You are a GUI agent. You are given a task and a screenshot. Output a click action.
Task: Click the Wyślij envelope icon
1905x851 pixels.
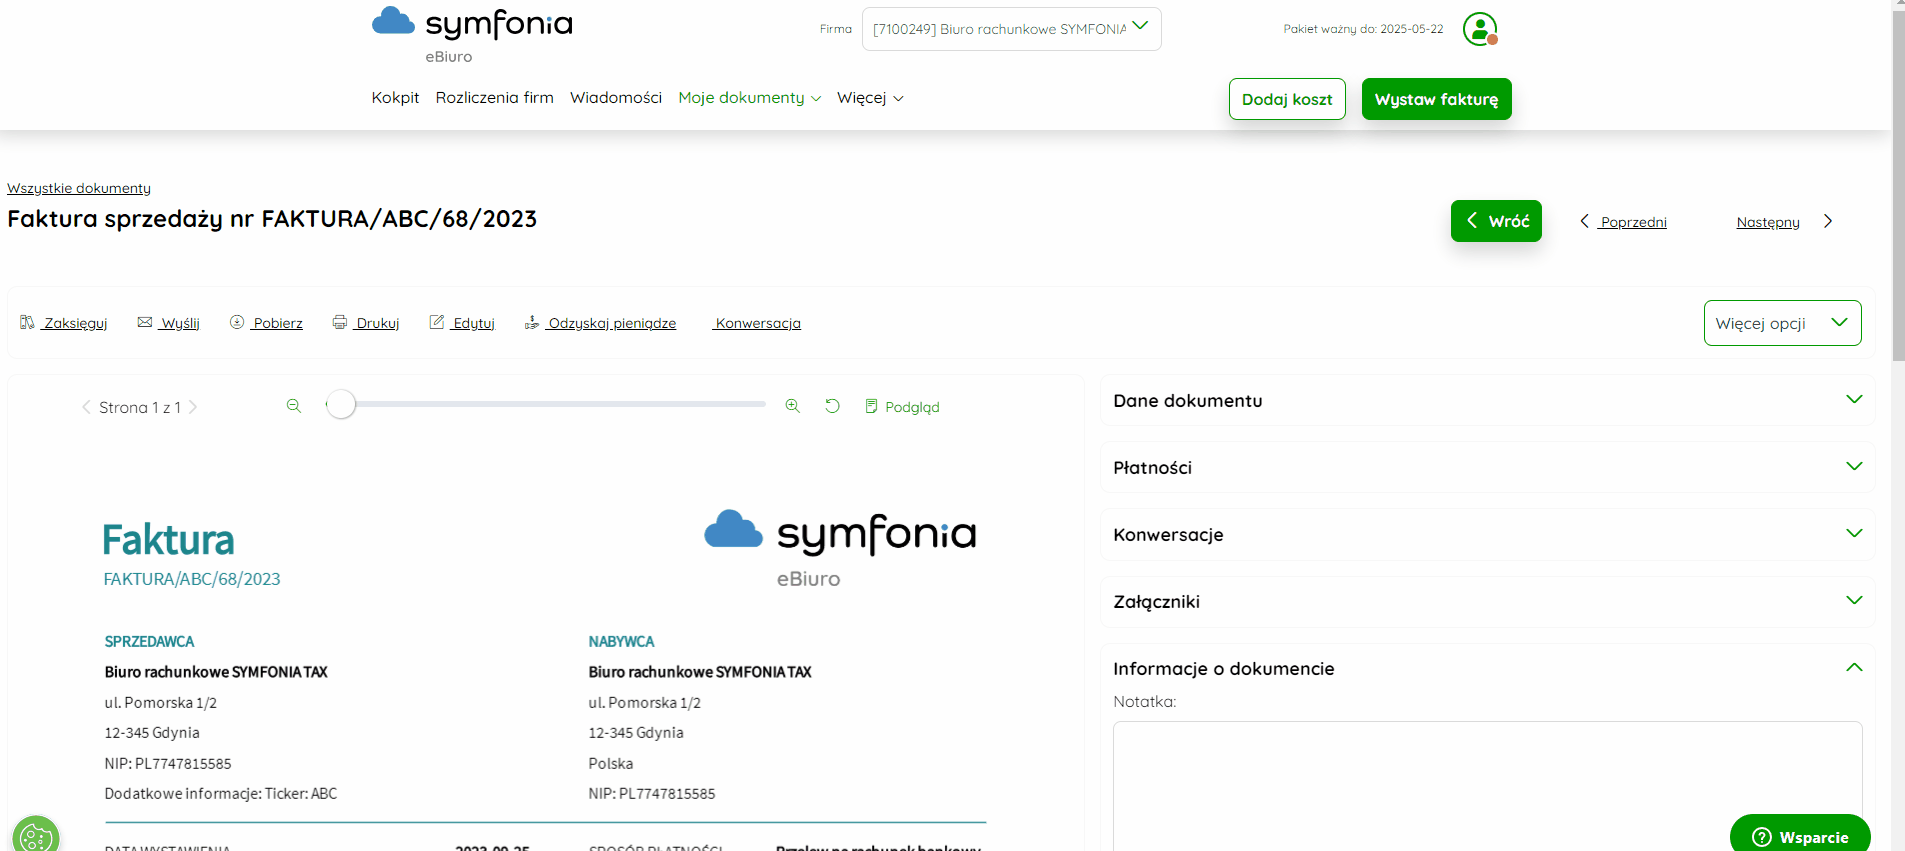(x=145, y=322)
